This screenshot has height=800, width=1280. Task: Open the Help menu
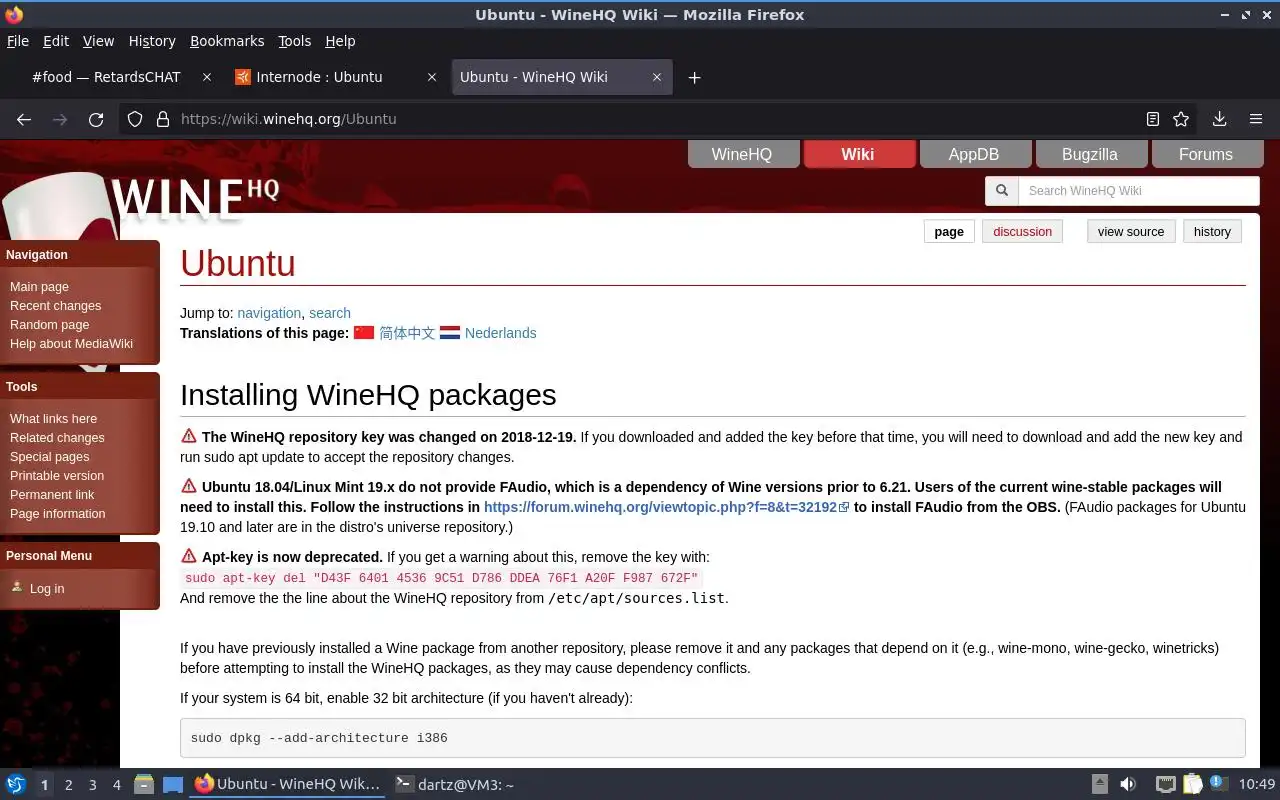coord(340,41)
